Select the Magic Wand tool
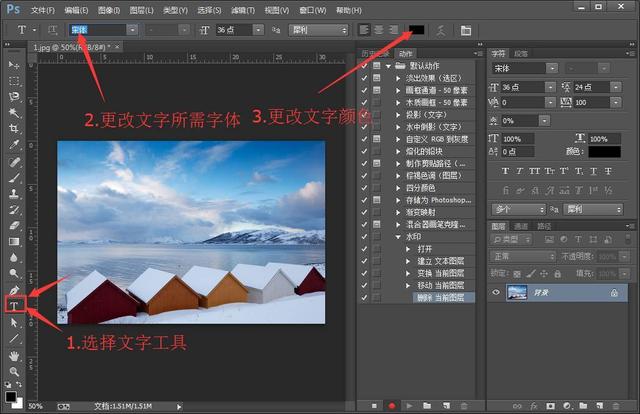Screen dimensions: 640x414 coord(14,113)
